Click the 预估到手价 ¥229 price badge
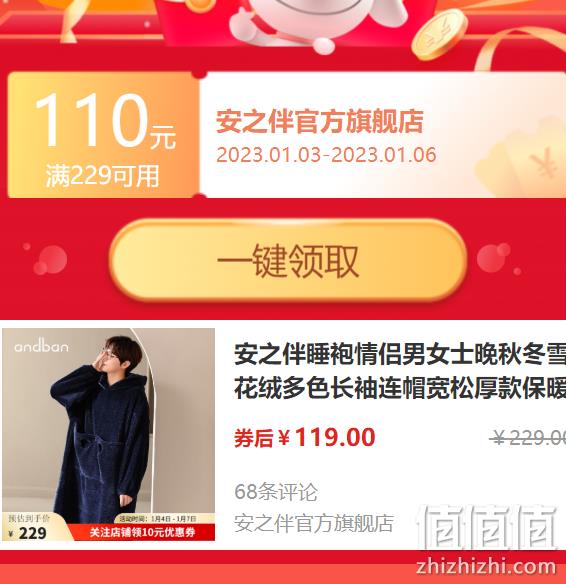This screenshot has width=566, height=584. point(30,527)
